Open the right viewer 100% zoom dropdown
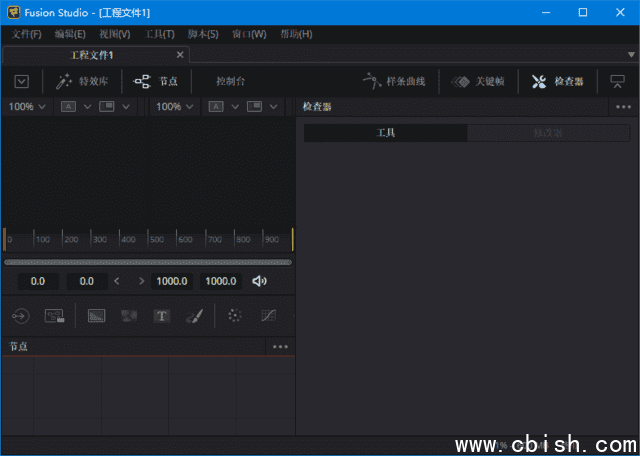Image resolution: width=640 pixels, height=456 pixels. coord(175,106)
